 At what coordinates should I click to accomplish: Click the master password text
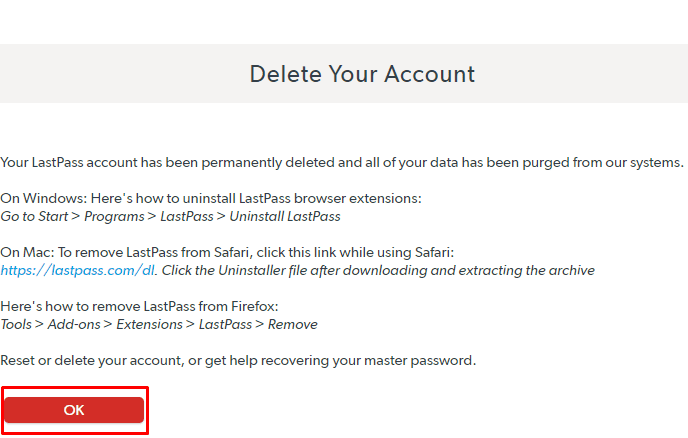(x=419, y=361)
